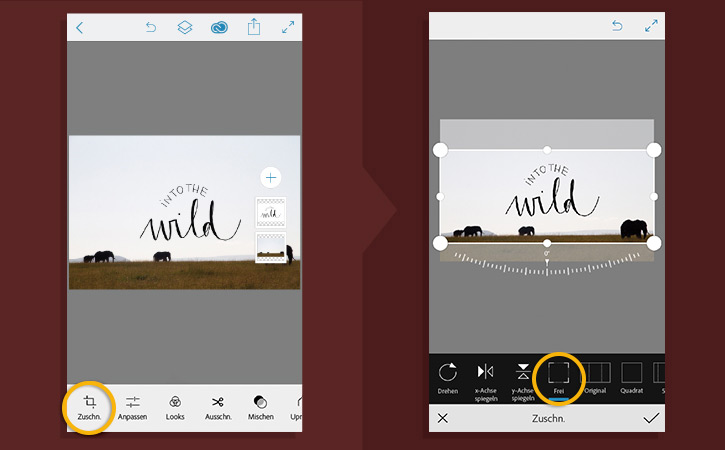Open the Mischen blend tool
Viewport: 725px width, 450px height.
pyautogui.click(x=261, y=407)
